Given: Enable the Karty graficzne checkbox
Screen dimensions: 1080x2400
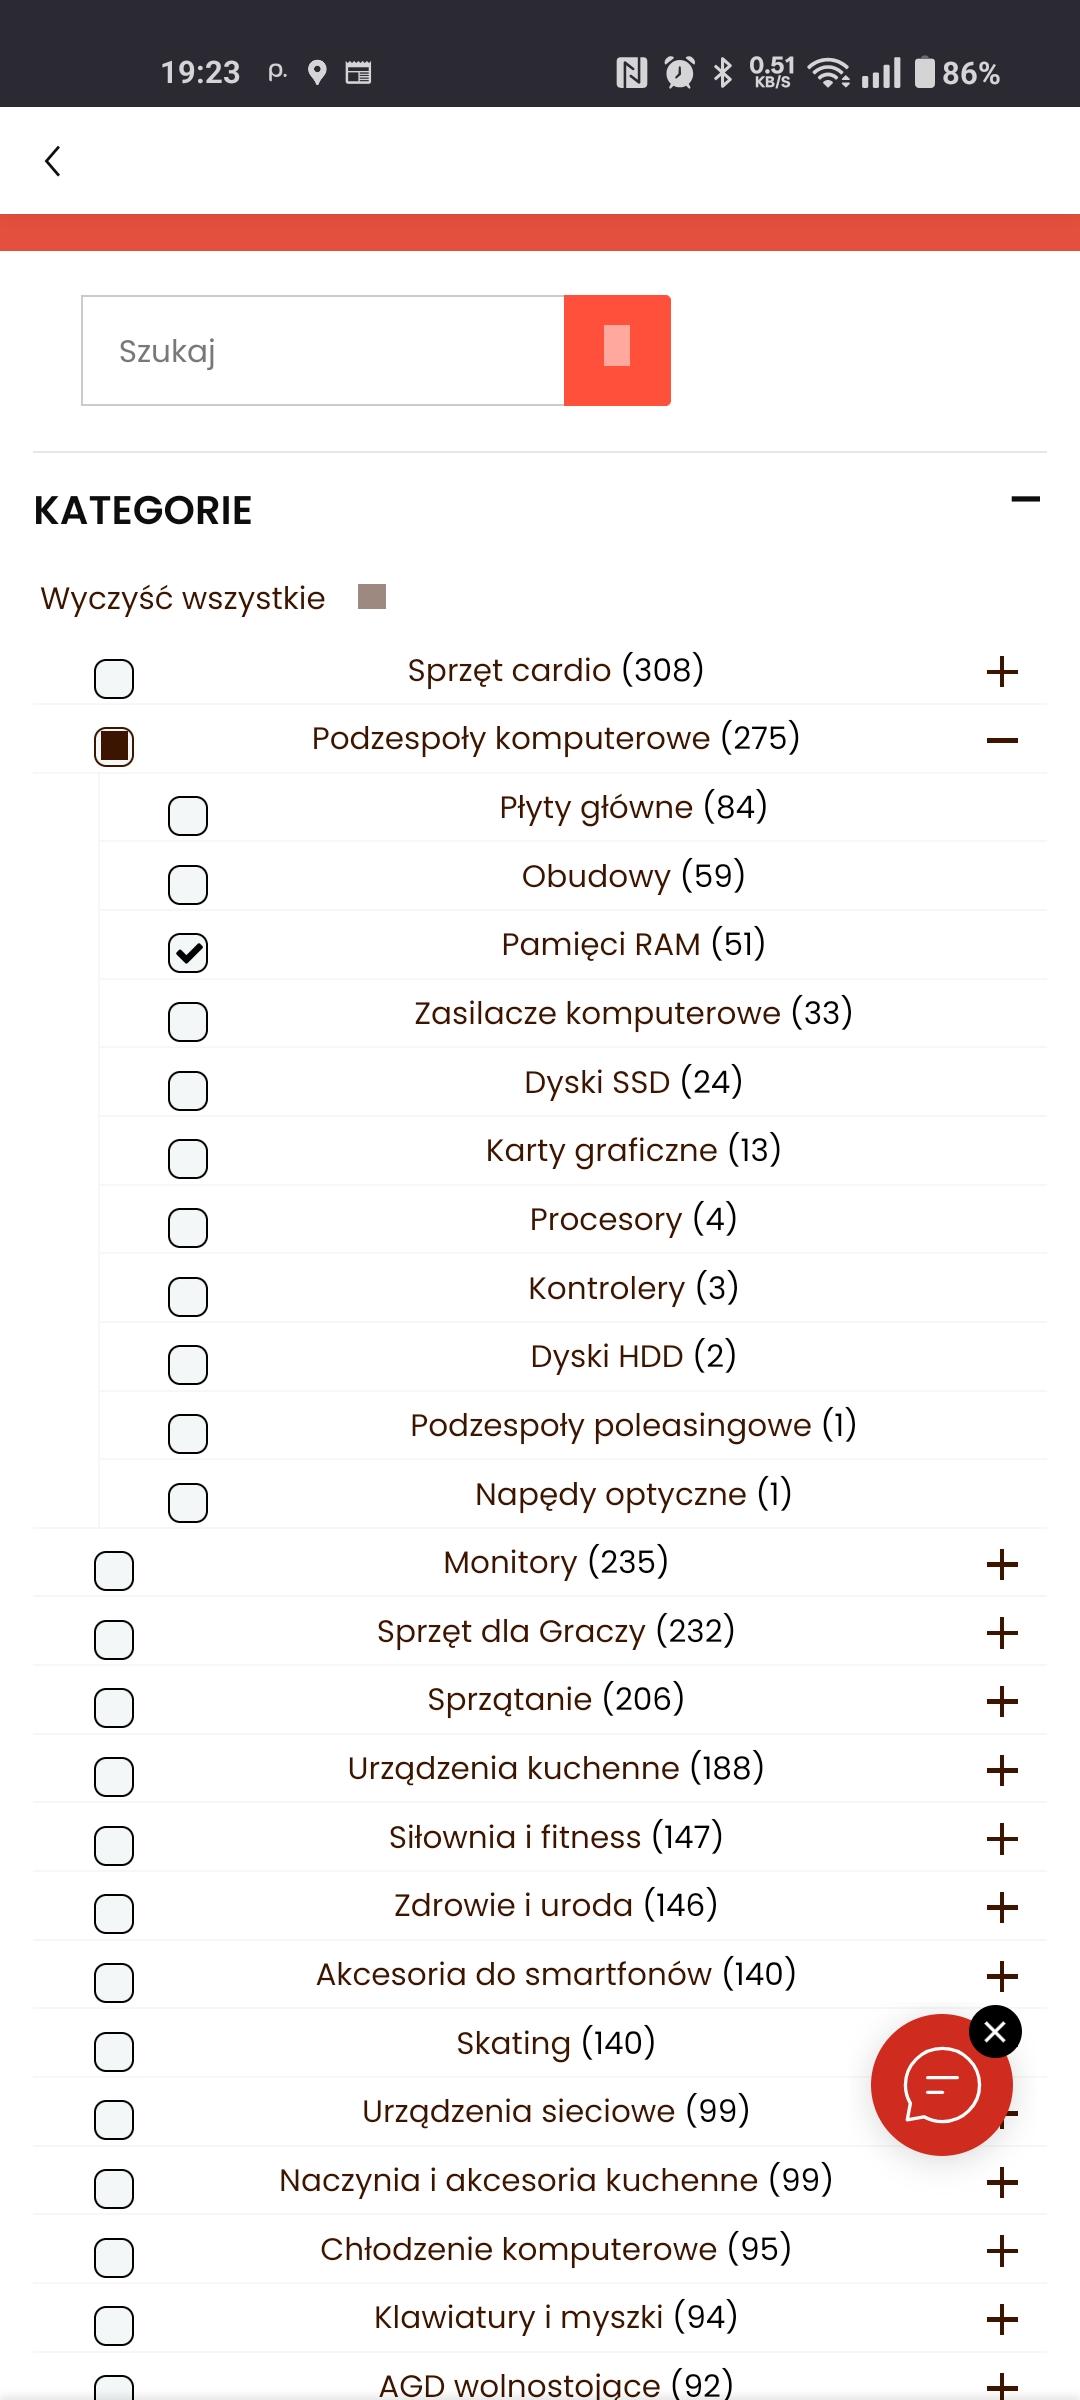Looking at the screenshot, I should point(188,1159).
